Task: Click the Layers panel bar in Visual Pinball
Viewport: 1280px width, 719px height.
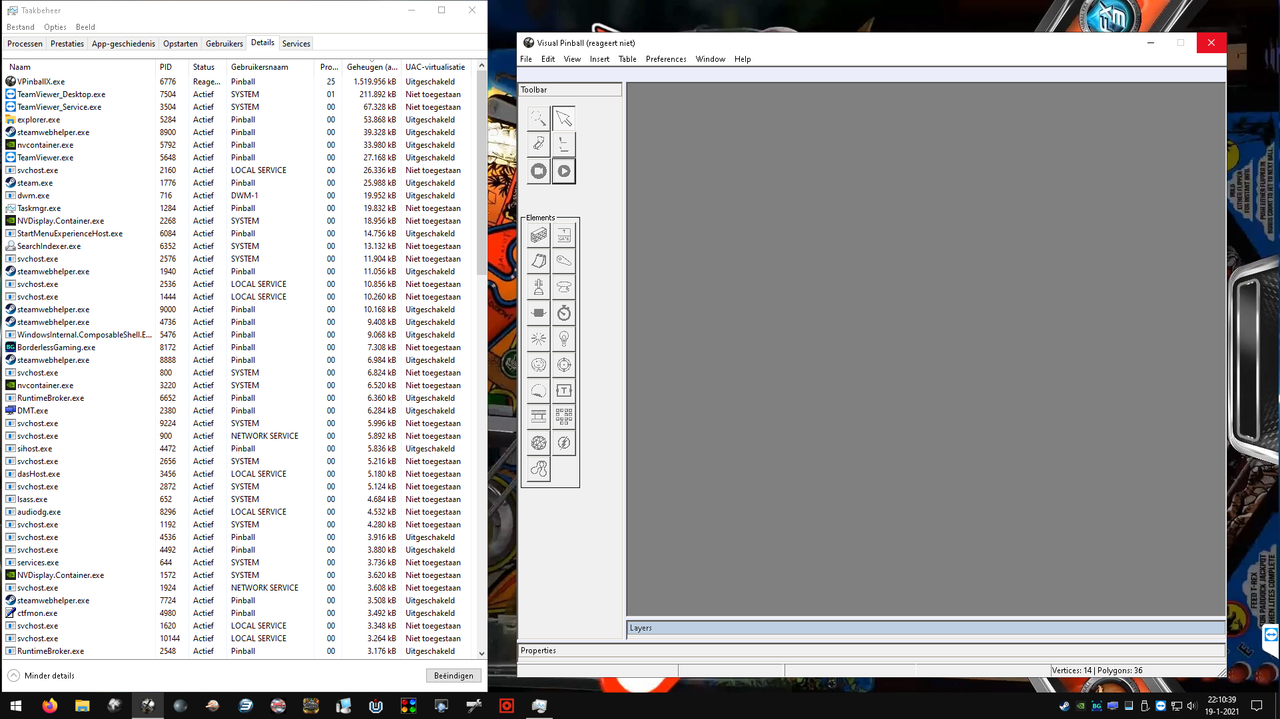Action: tap(926, 628)
